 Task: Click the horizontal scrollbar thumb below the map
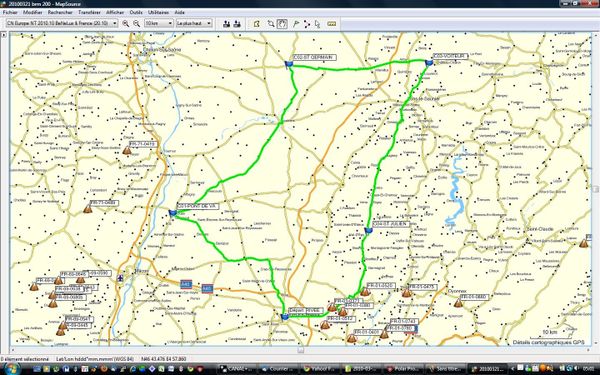click(301, 350)
